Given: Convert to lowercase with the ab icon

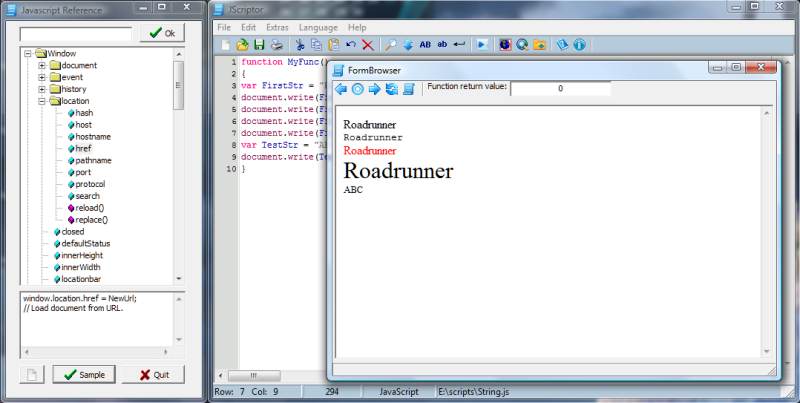Looking at the screenshot, I should tap(442, 45).
